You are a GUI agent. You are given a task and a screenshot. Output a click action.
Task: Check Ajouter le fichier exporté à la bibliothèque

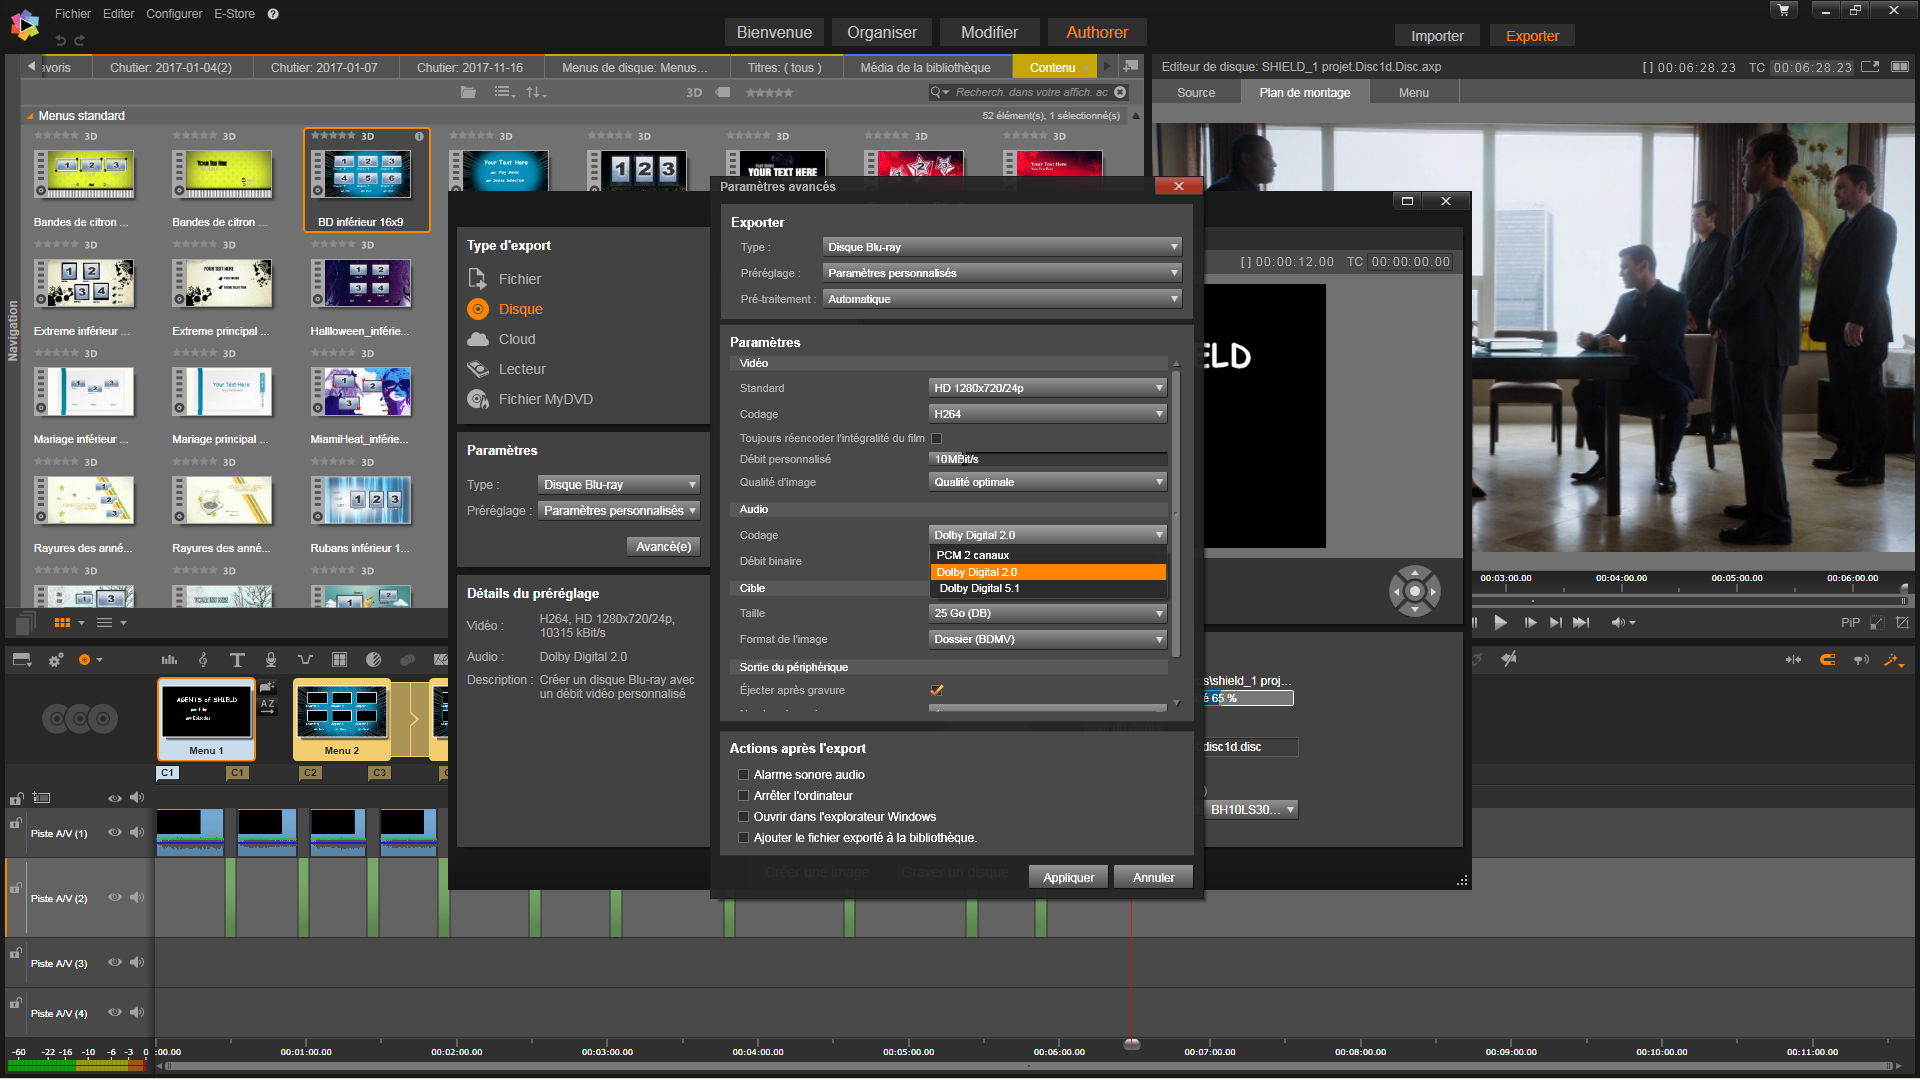click(x=743, y=837)
